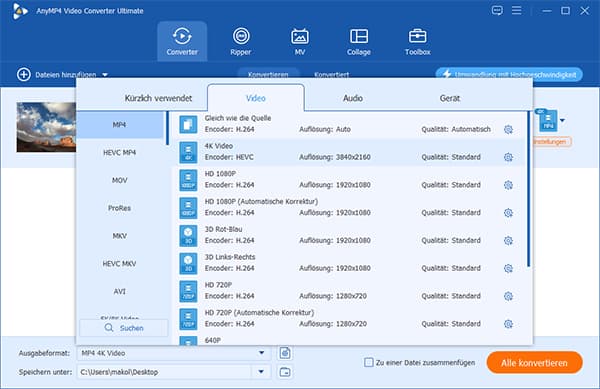Open the output folder icon beside Speichern unter
Screen dimensions: 600x389
pos(285,372)
